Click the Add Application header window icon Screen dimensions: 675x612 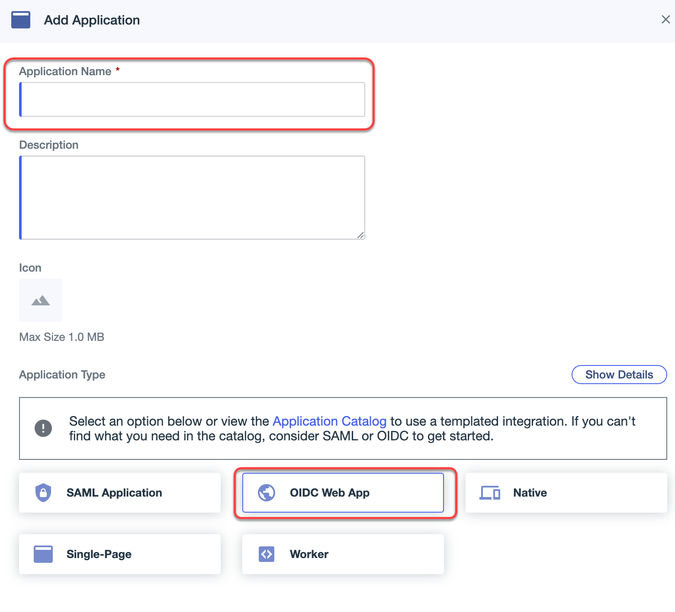(21, 20)
